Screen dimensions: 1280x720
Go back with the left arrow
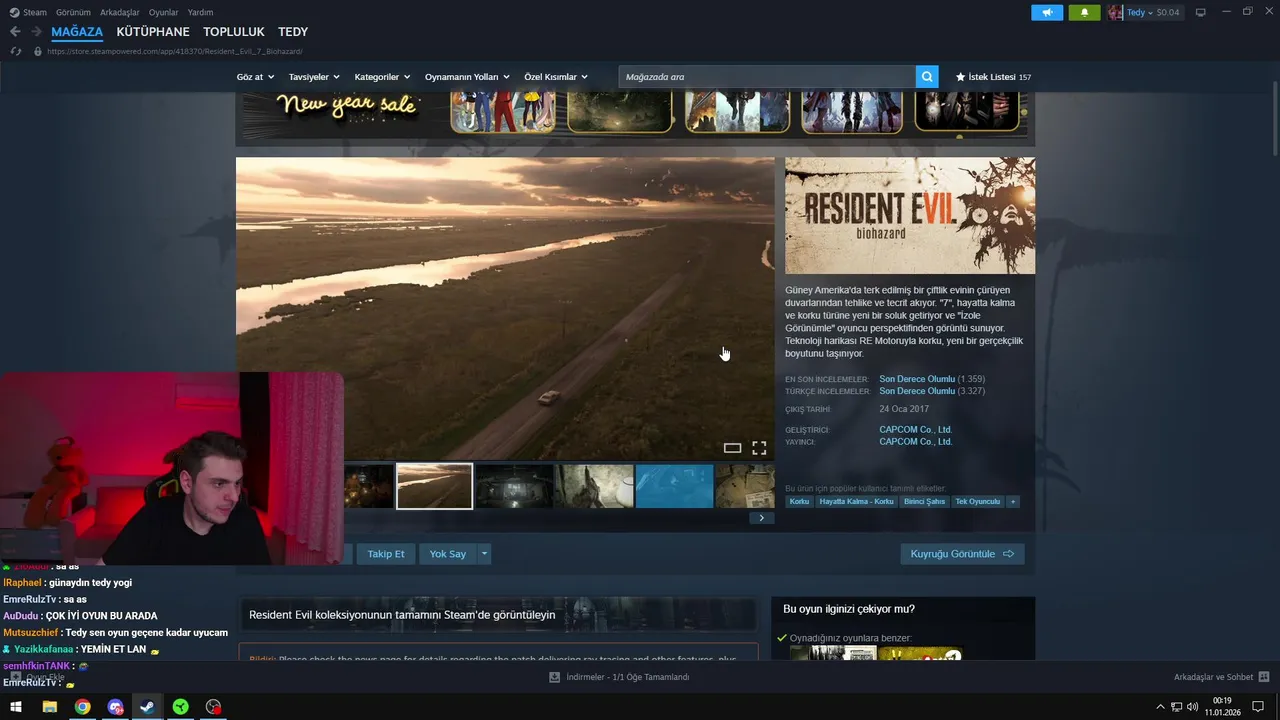coord(15,32)
